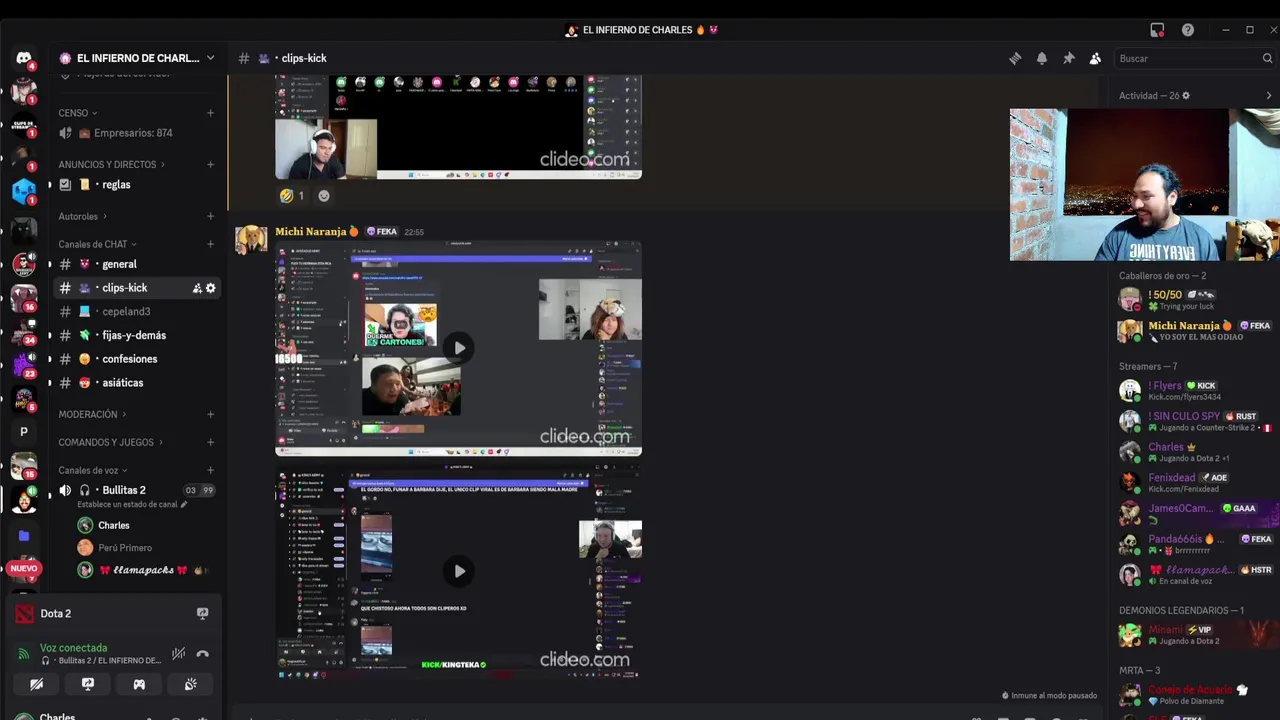Image resolution: width=1280 pixels, height=720 pixels.
Task: Open member Michi Naranja in member list
Action: pos(1196,330)
